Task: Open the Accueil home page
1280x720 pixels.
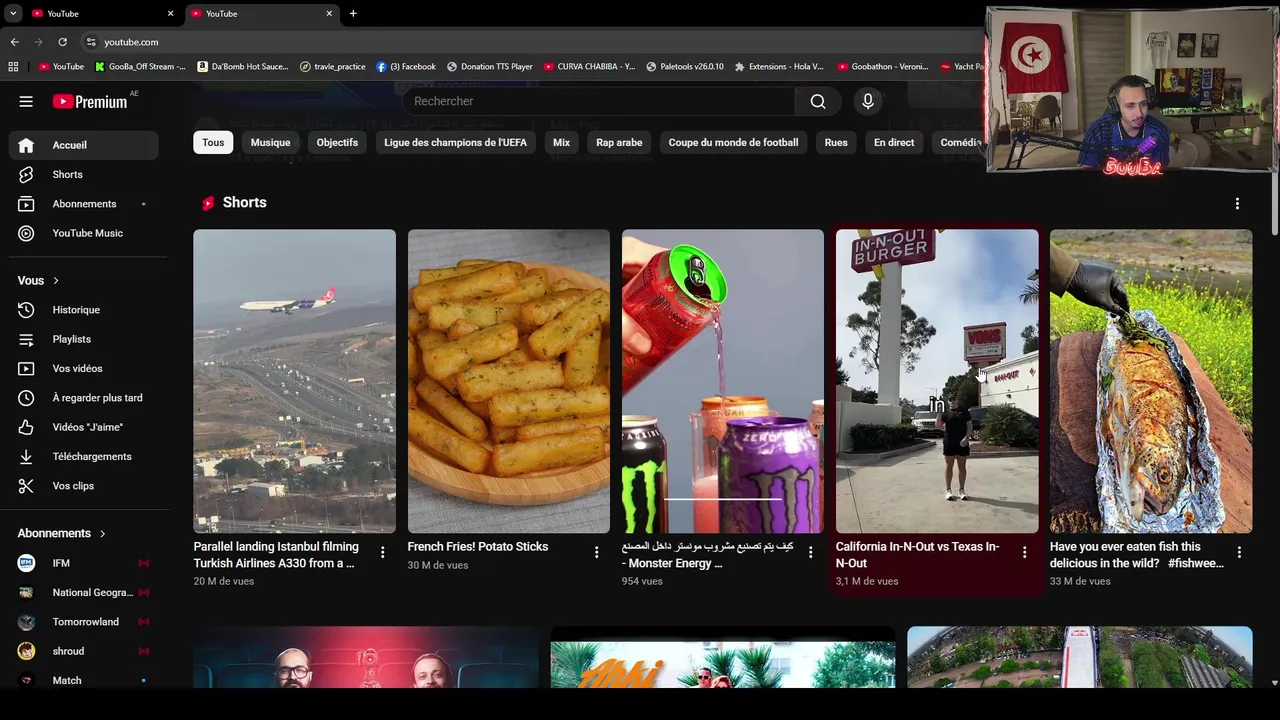Action: click(x=84, y=145)
